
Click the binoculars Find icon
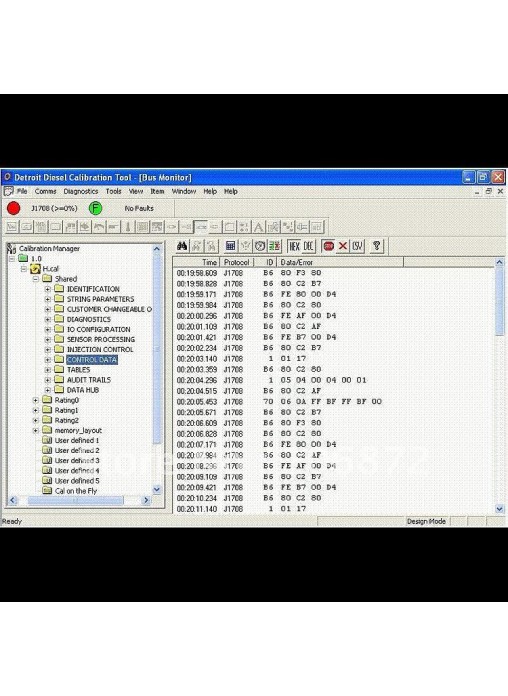tap(182, 246)
